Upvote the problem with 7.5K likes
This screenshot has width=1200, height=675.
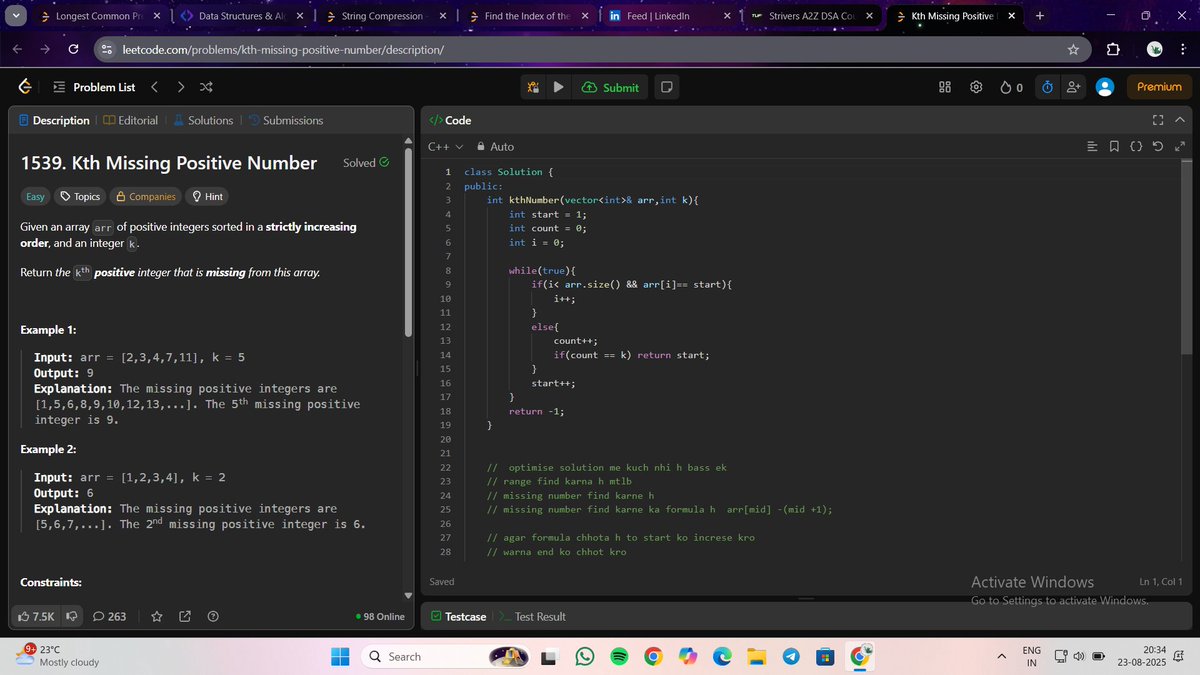coord(36,616)
